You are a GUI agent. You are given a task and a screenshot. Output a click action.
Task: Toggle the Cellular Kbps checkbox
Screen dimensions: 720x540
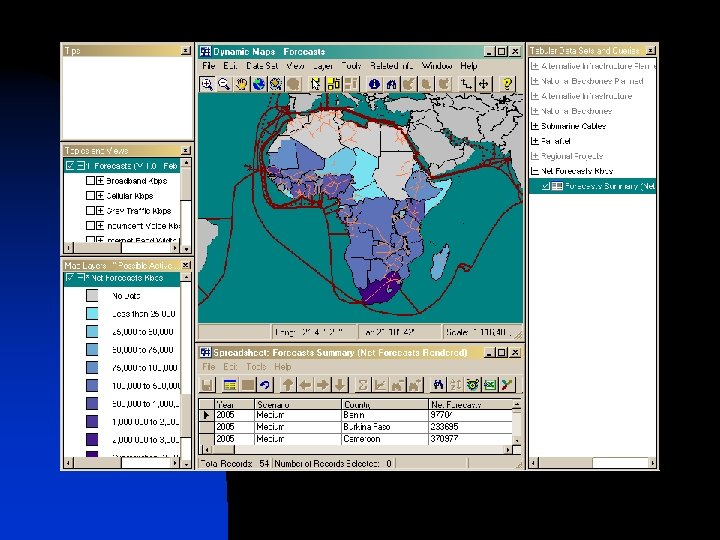click(x=90, y=196)
